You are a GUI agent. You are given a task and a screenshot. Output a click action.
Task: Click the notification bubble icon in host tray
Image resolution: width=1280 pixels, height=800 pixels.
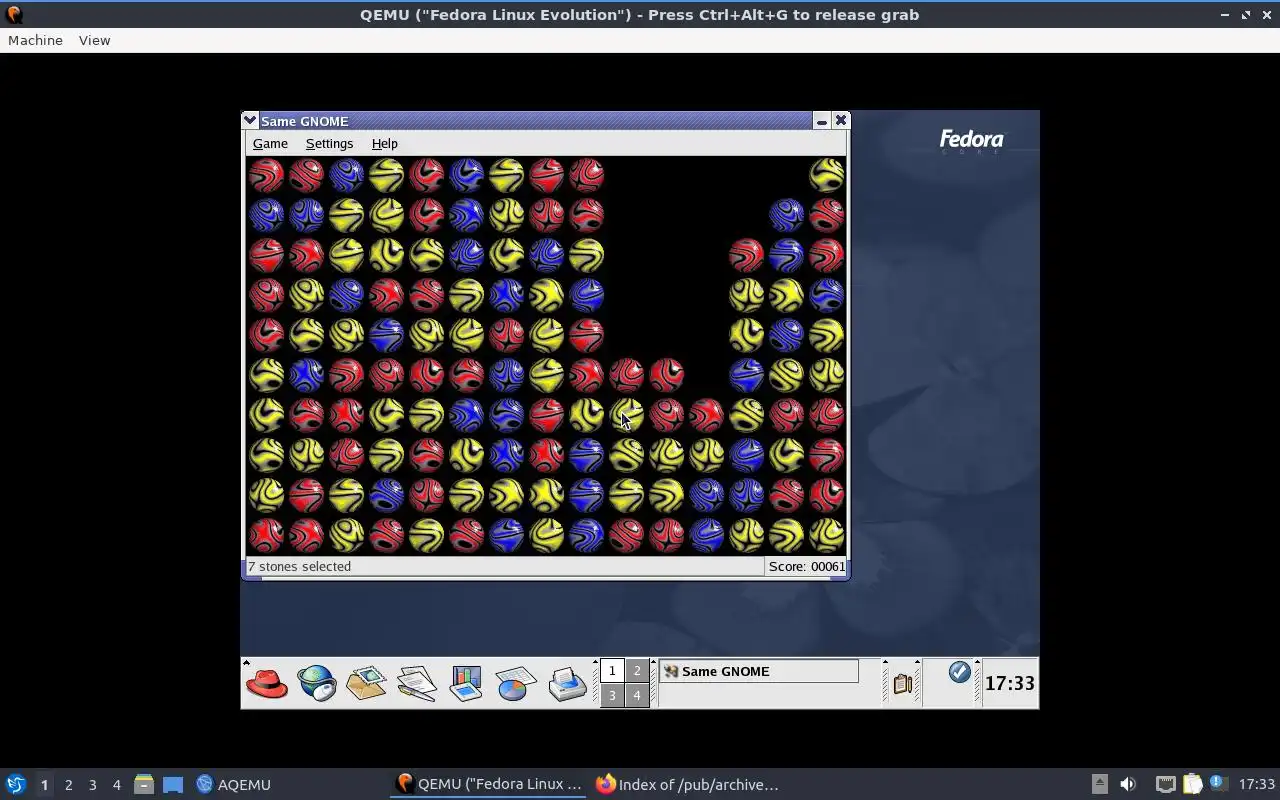(x=1218, y=783)
